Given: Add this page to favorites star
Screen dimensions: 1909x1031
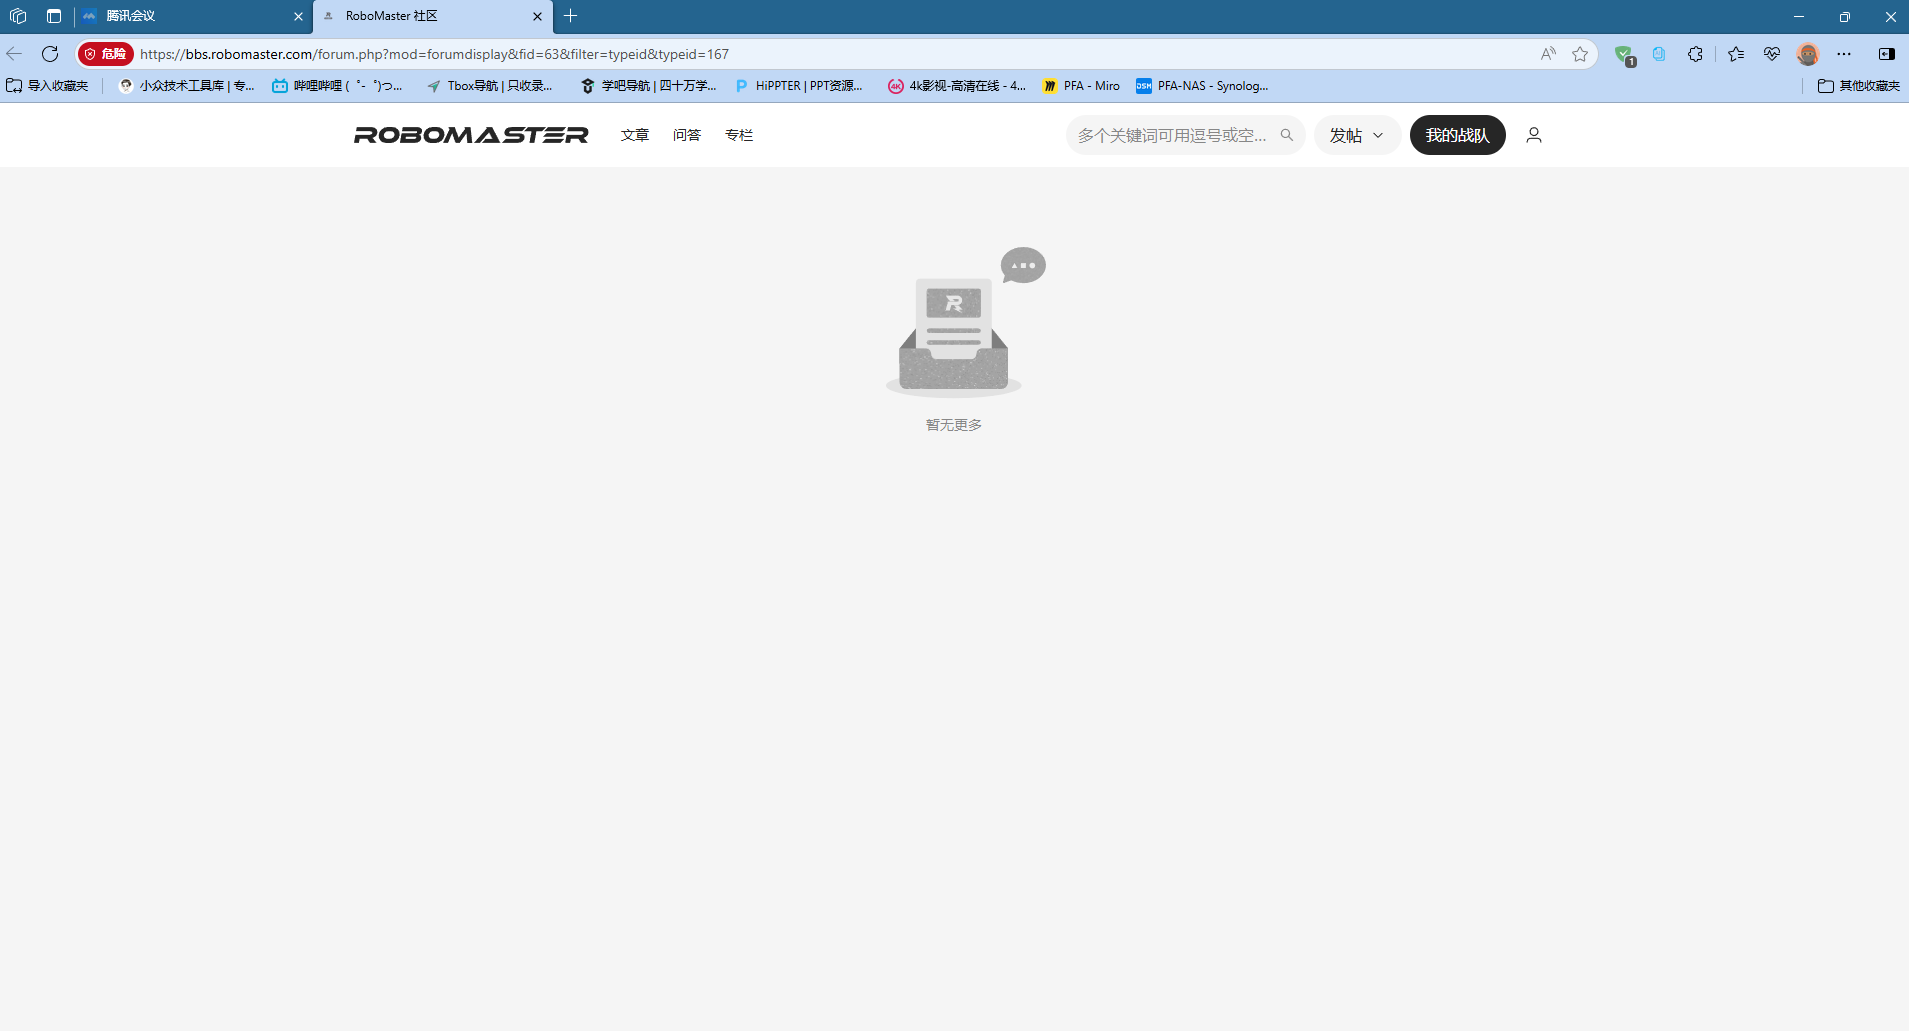Looking at the screenshot, I should [1580, 54].
